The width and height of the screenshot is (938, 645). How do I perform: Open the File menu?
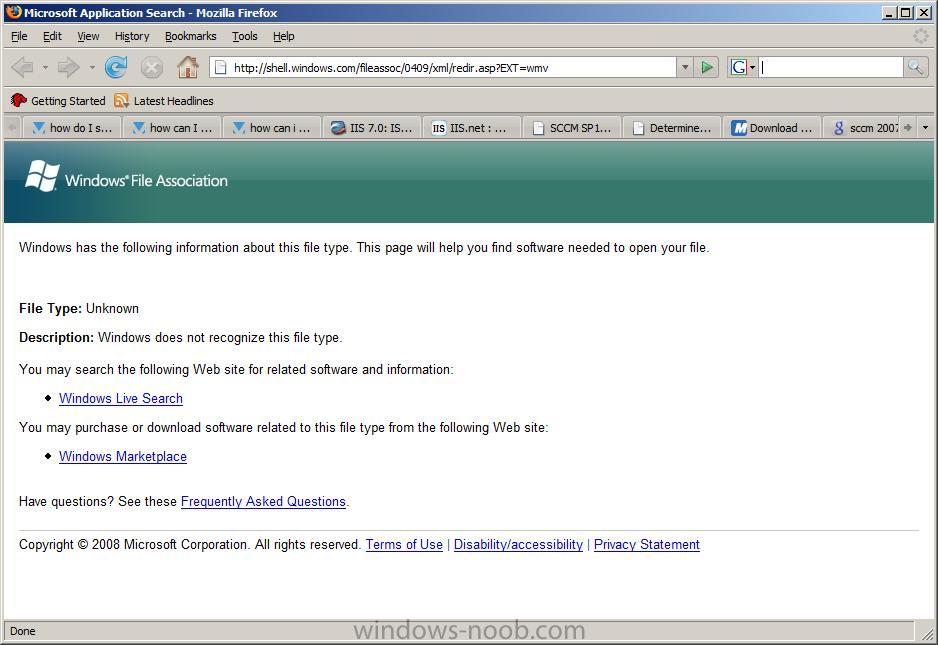19,36
